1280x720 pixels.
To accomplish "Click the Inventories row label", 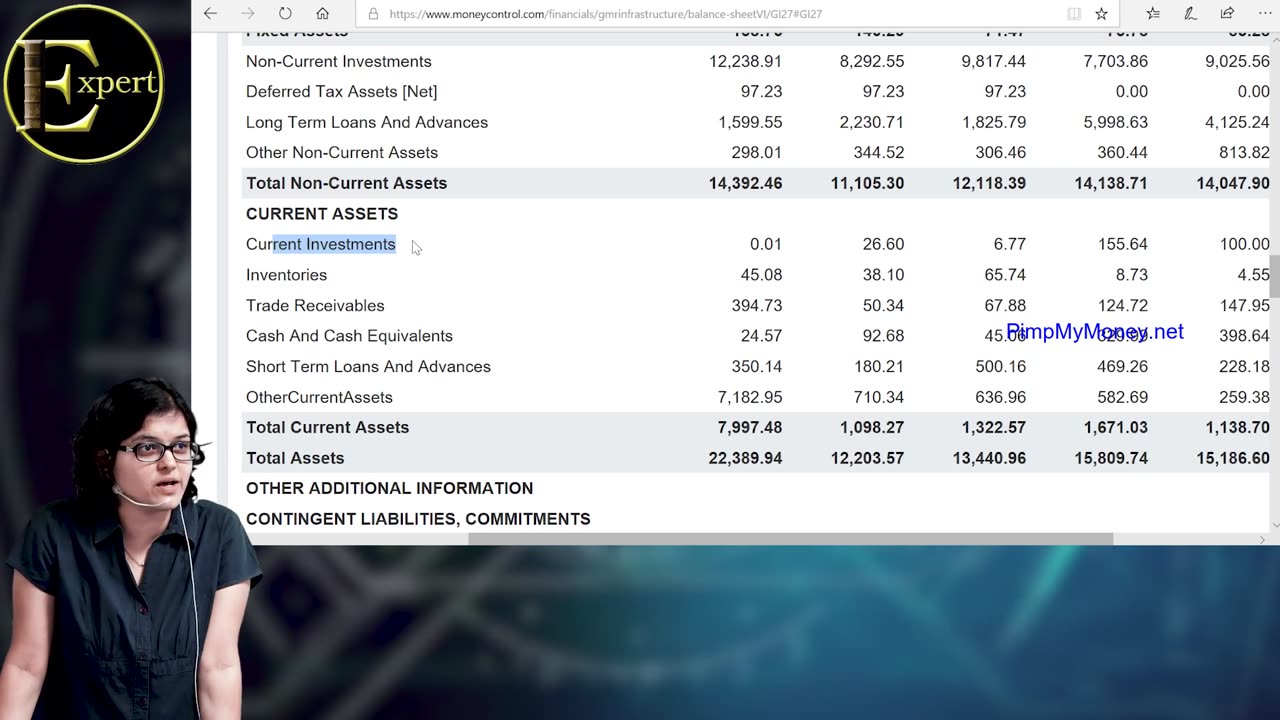I will coord(286,275).
